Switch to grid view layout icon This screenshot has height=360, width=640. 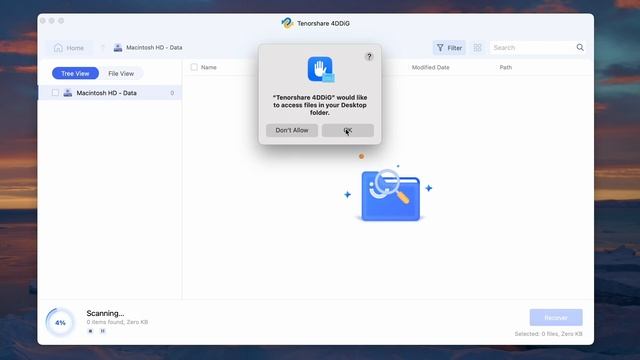click(x=477, y=48)
